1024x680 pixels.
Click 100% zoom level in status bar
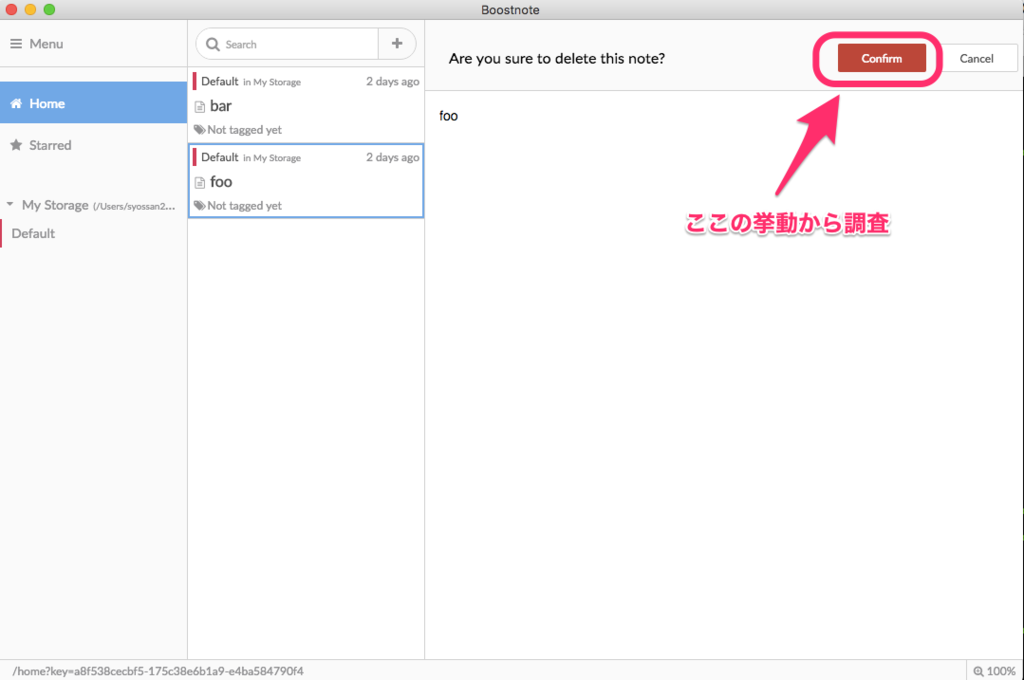1001,671
